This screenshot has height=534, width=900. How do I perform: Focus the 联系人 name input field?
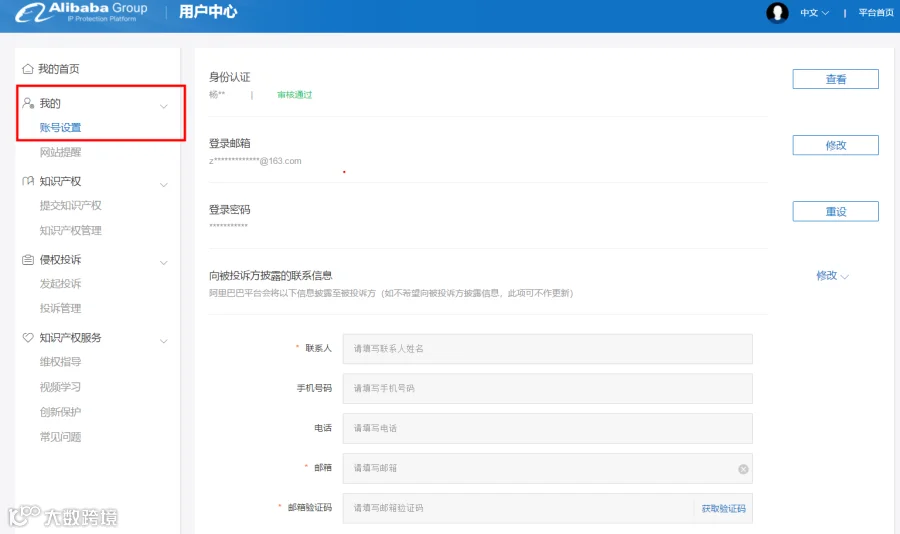[548, 349]
